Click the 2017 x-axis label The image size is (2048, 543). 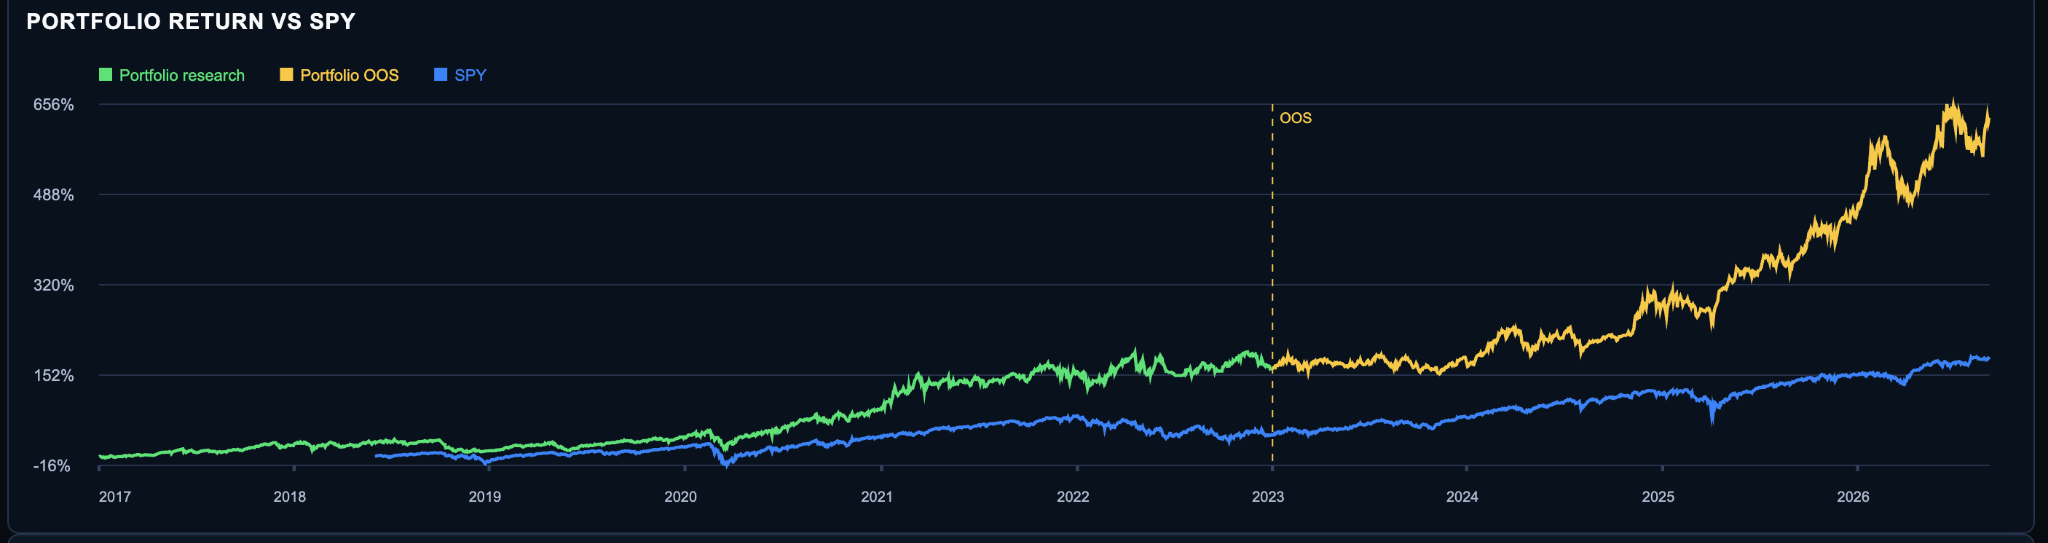tap(115, 497)
